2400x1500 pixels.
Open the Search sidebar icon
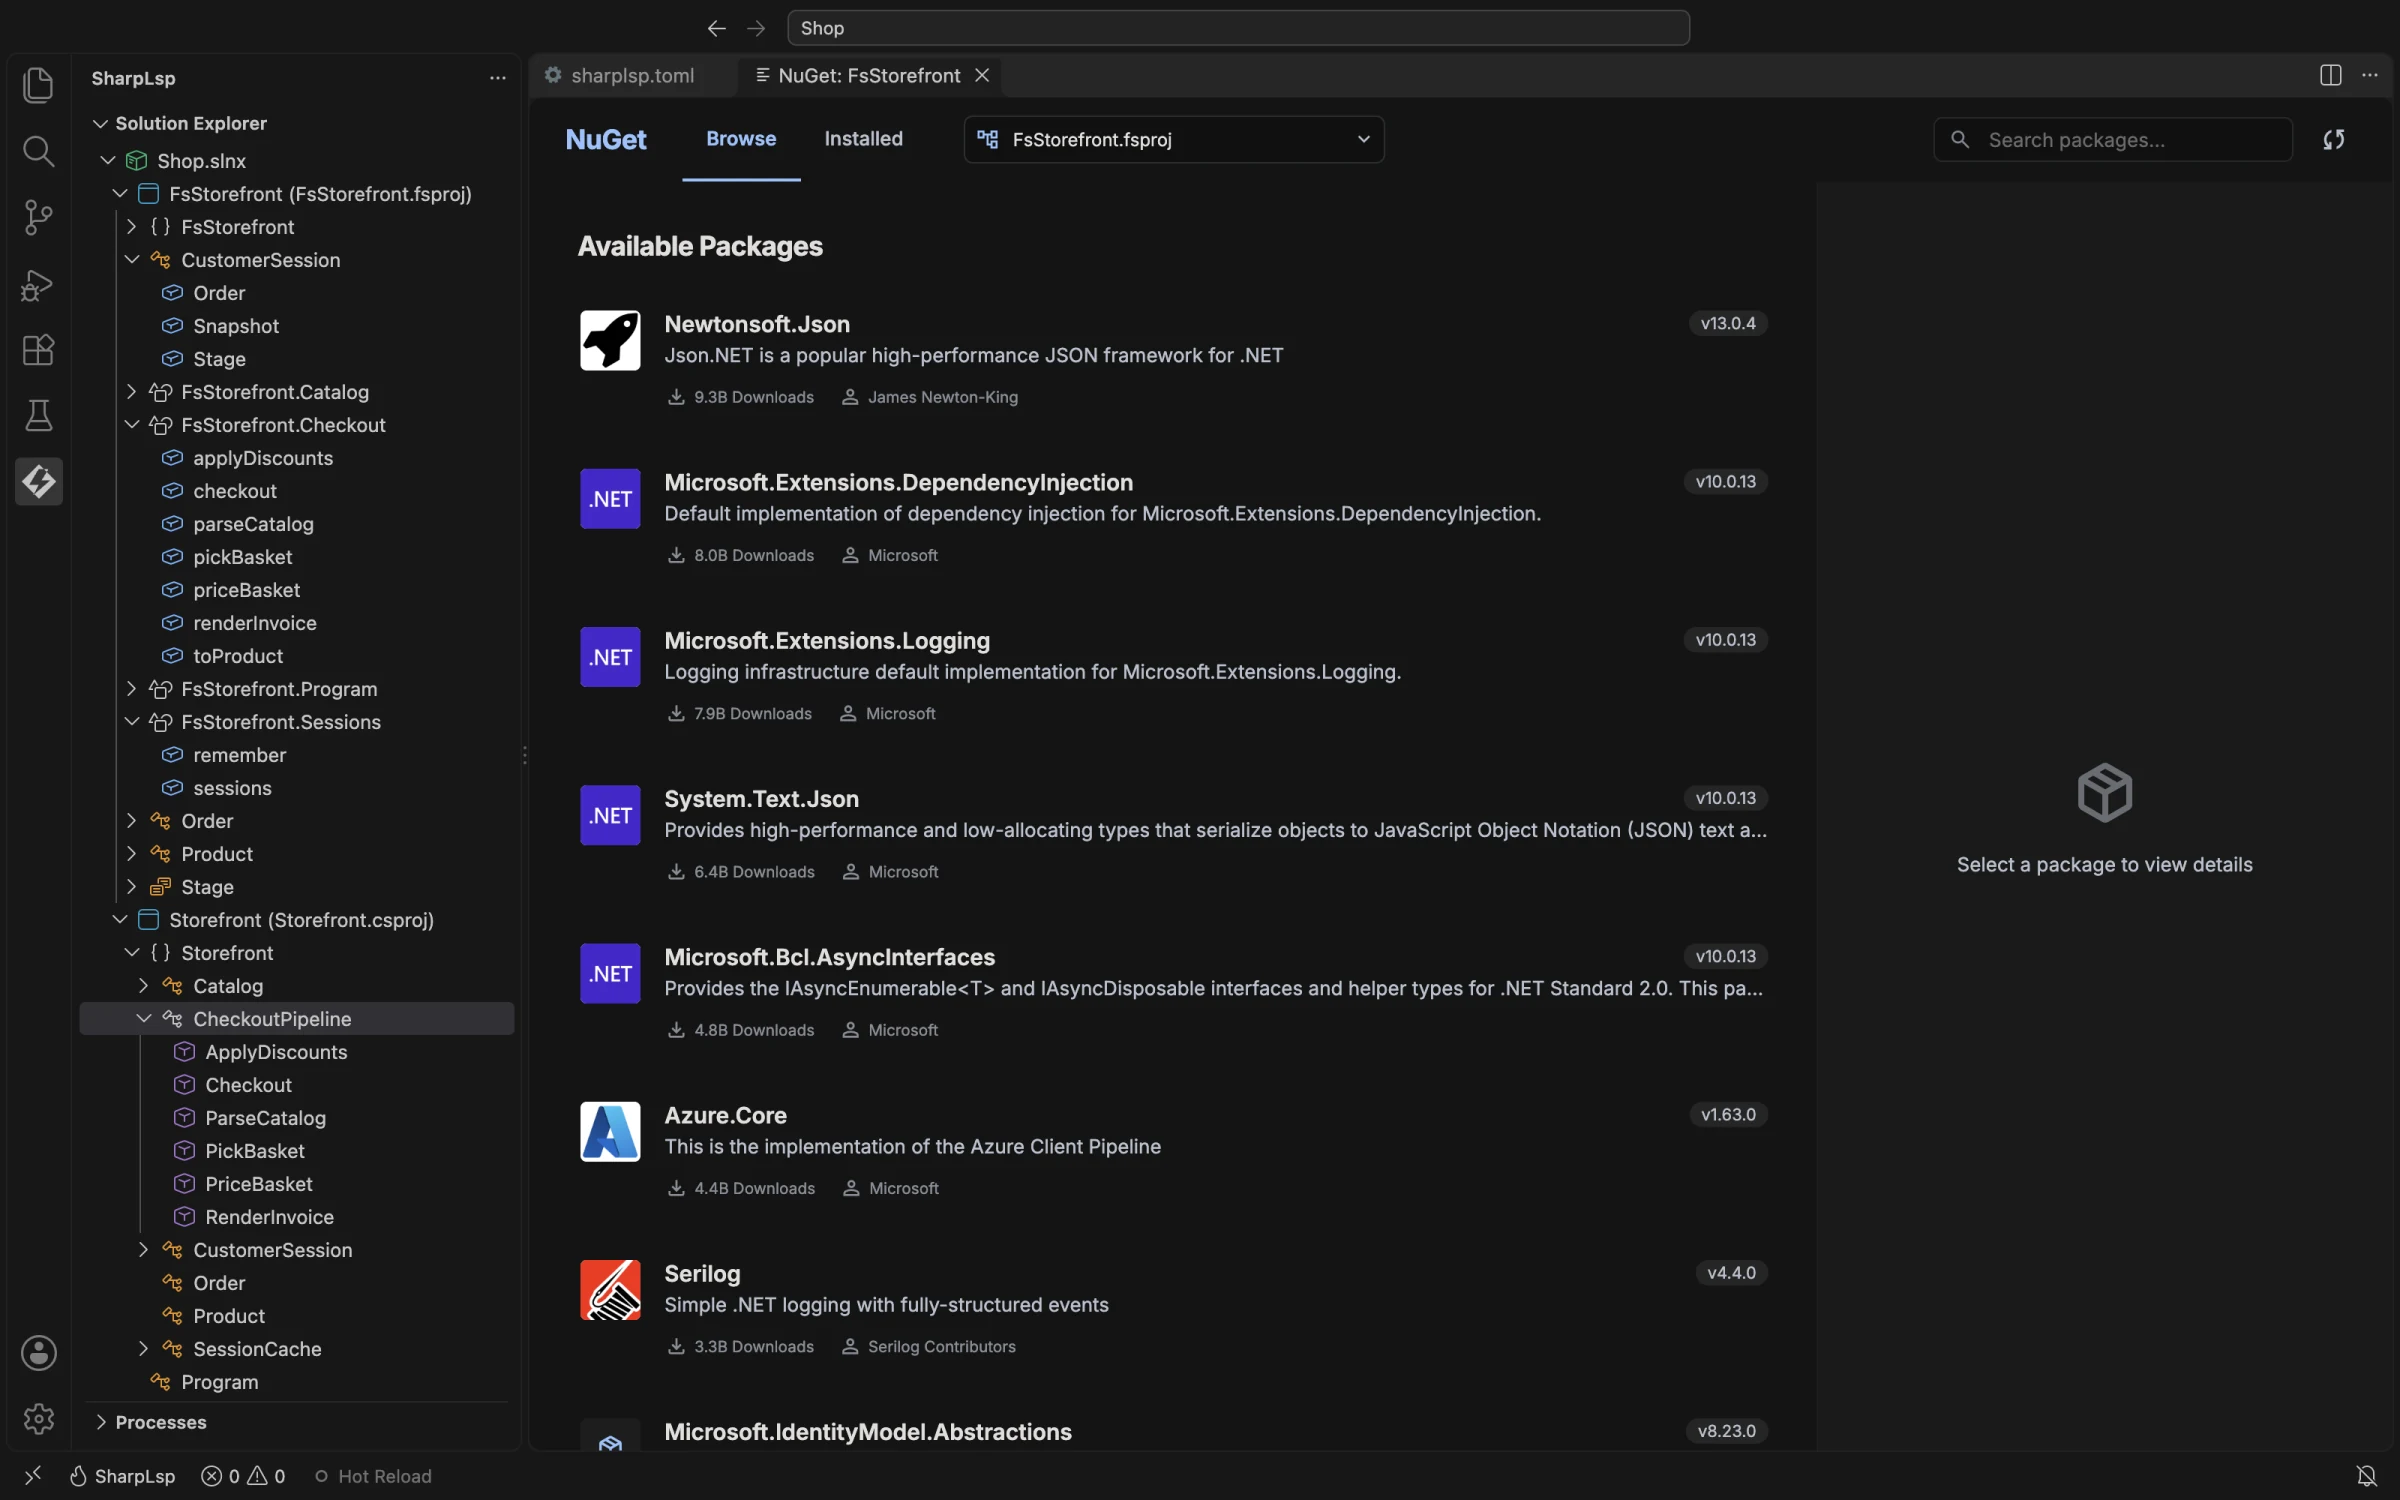(x=38, y=151)
